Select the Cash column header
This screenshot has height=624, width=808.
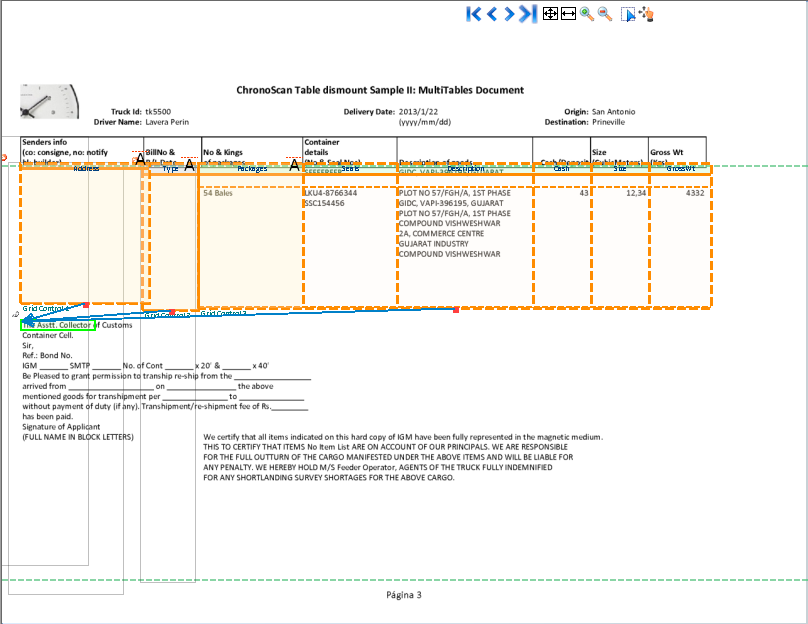pyautogui.click(x=562, y=168)
